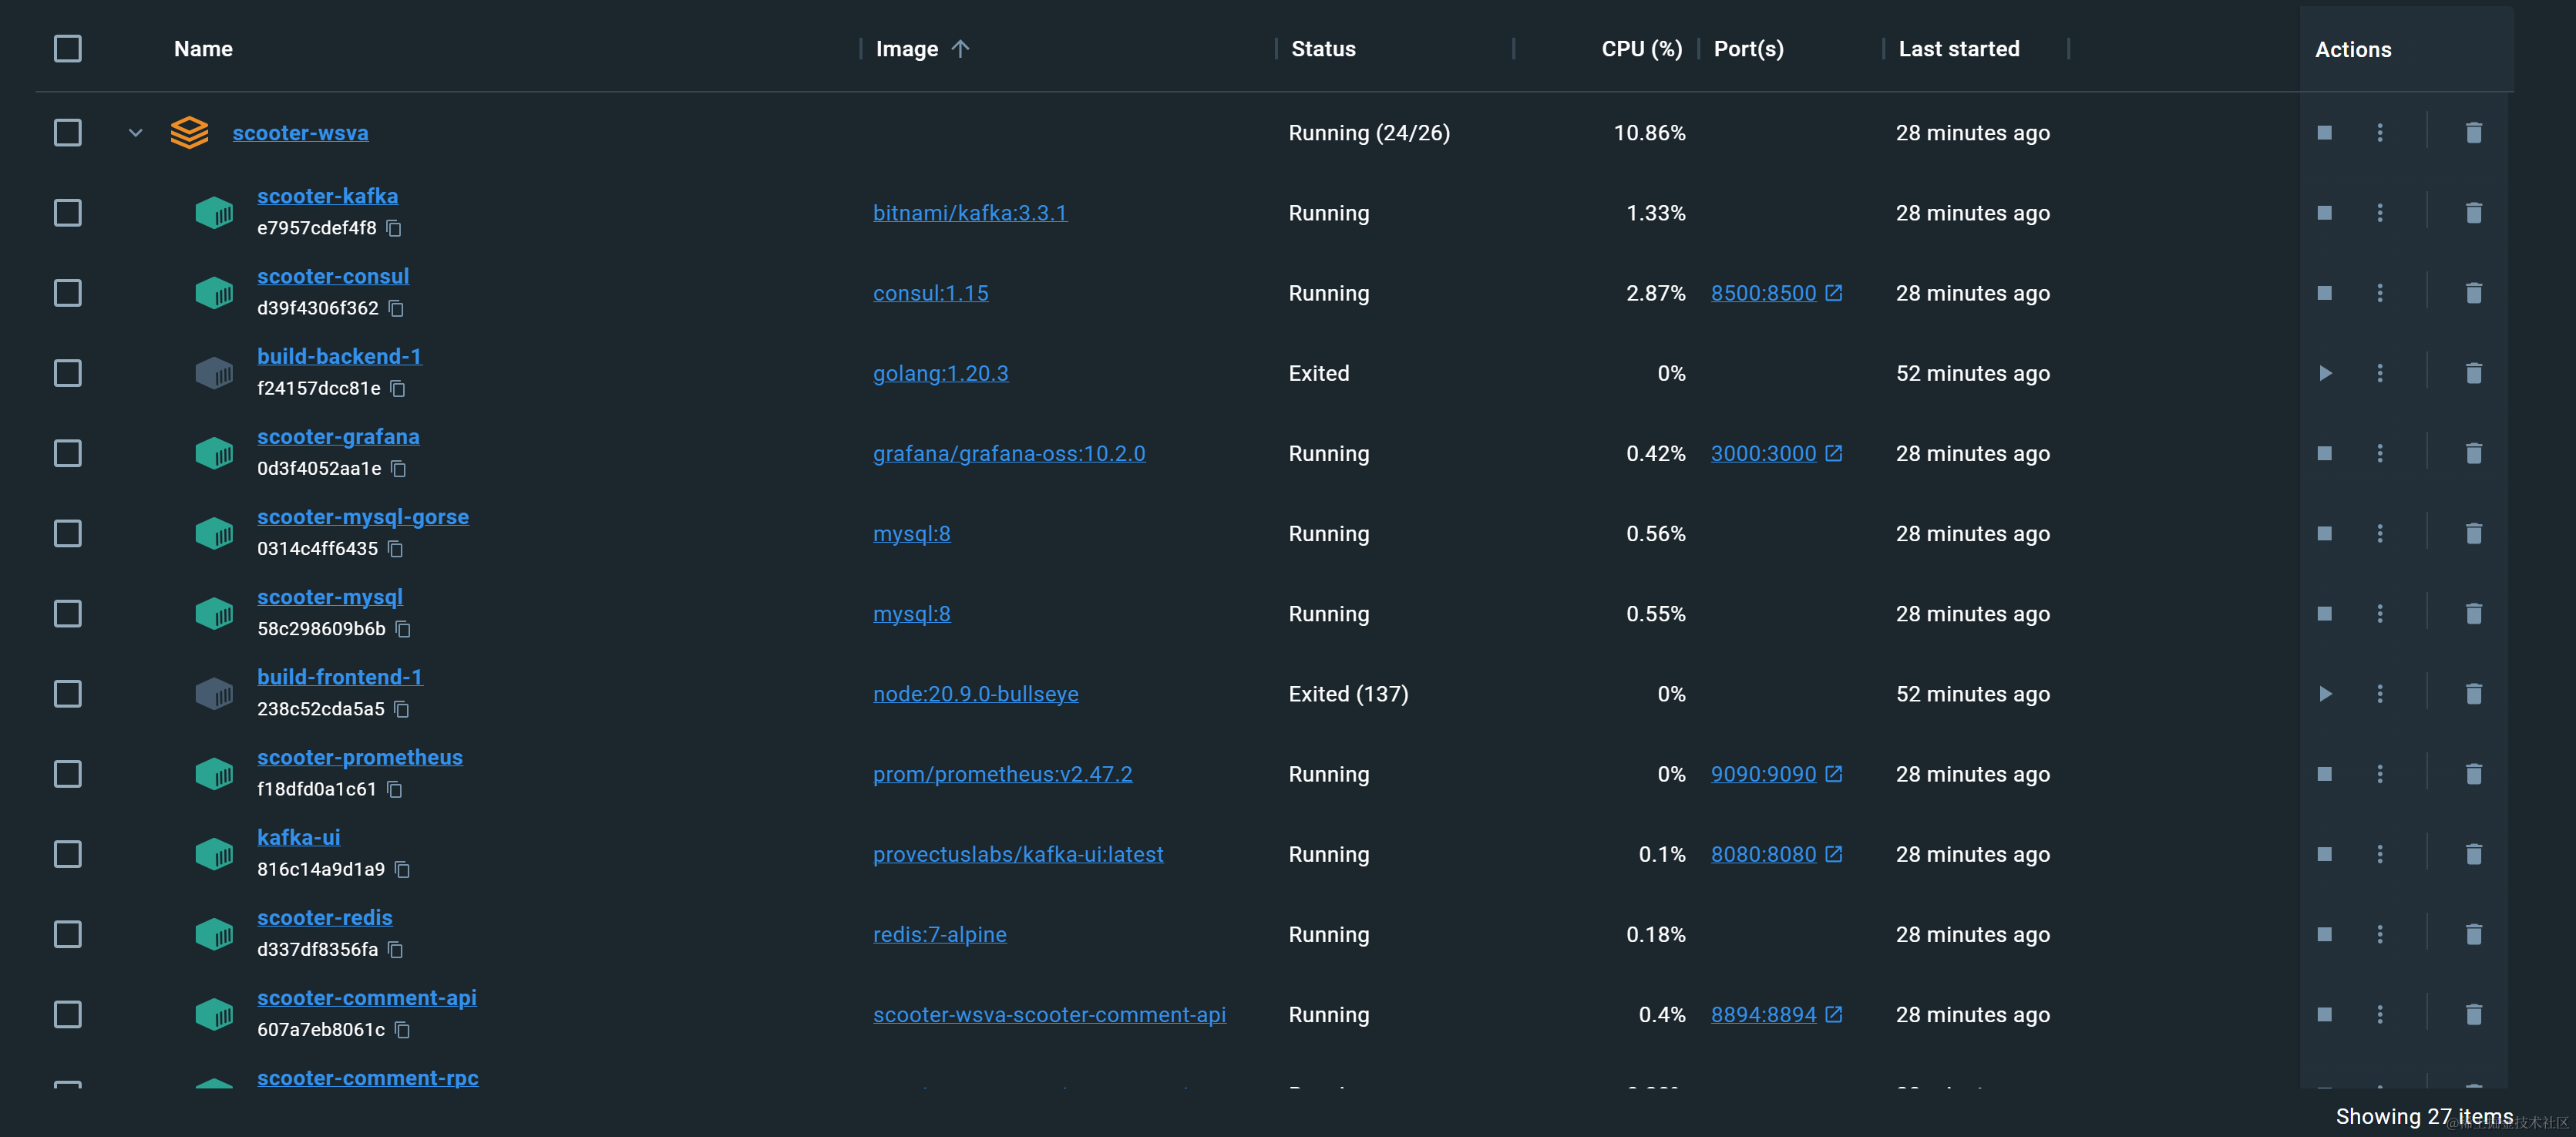Select the scooter-prometheus row checkbox
The height and width of the screenshot is (1137, 2576).
(68, 774)
